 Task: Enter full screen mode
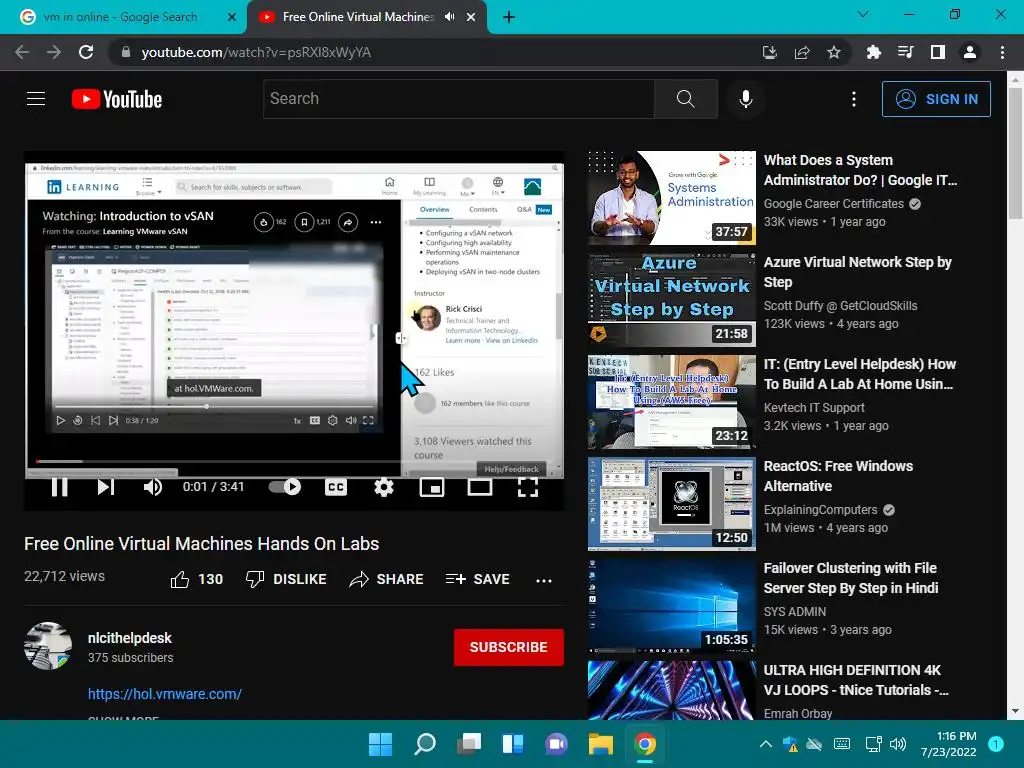click(528, 487)
